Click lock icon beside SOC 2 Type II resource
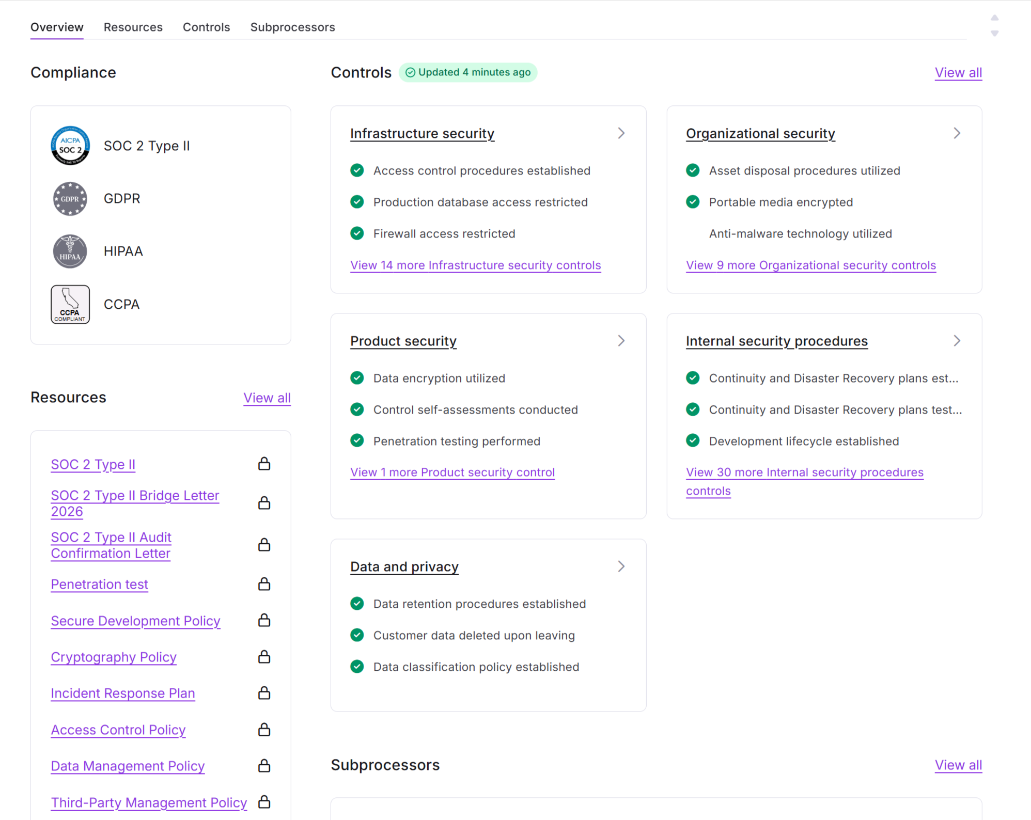This screenshot has height=820, width=1031. (264, 464)
